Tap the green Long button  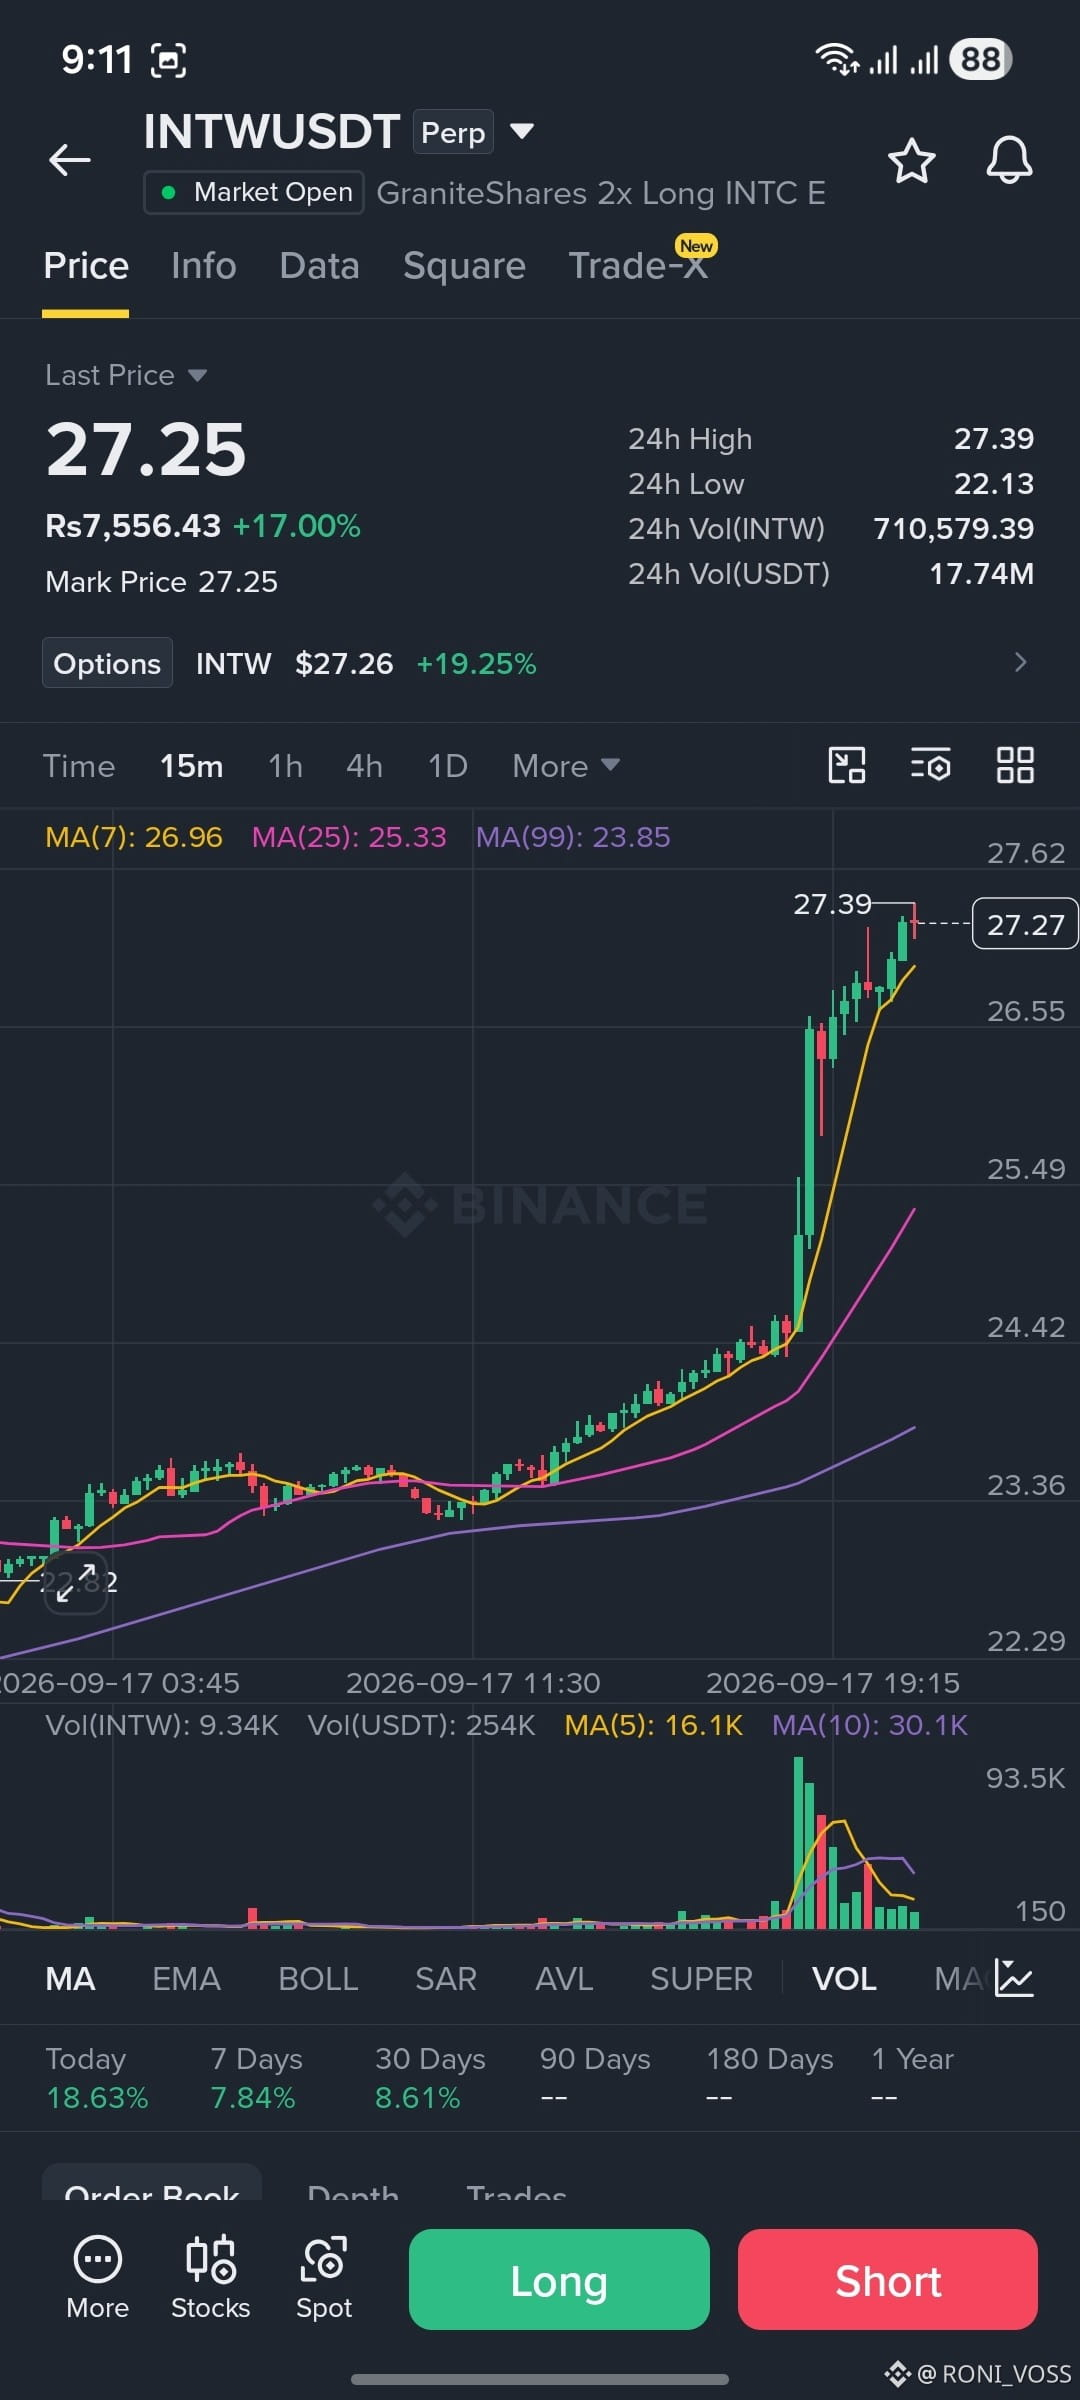(559, 2279)
